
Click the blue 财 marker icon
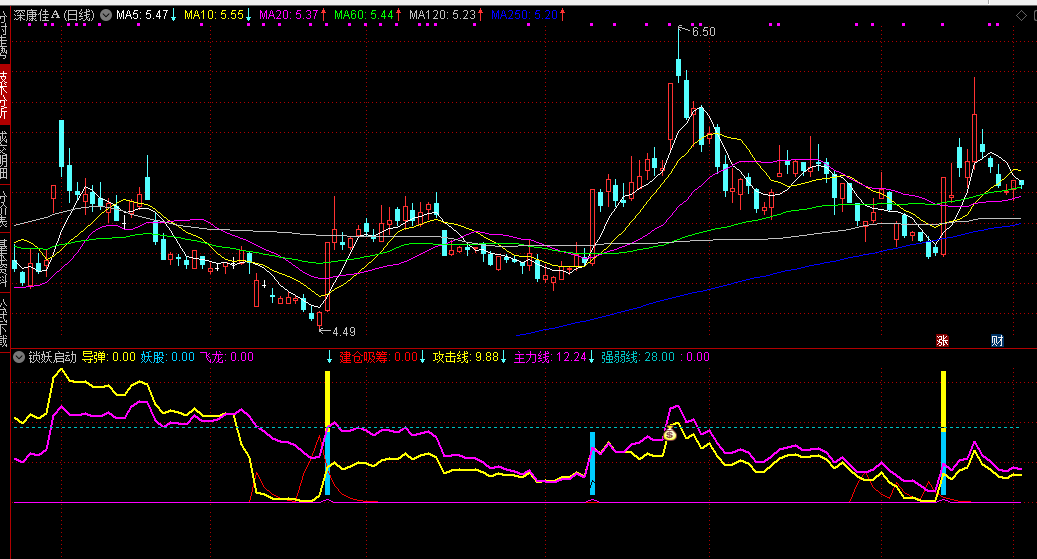click(x=997, y=340)
